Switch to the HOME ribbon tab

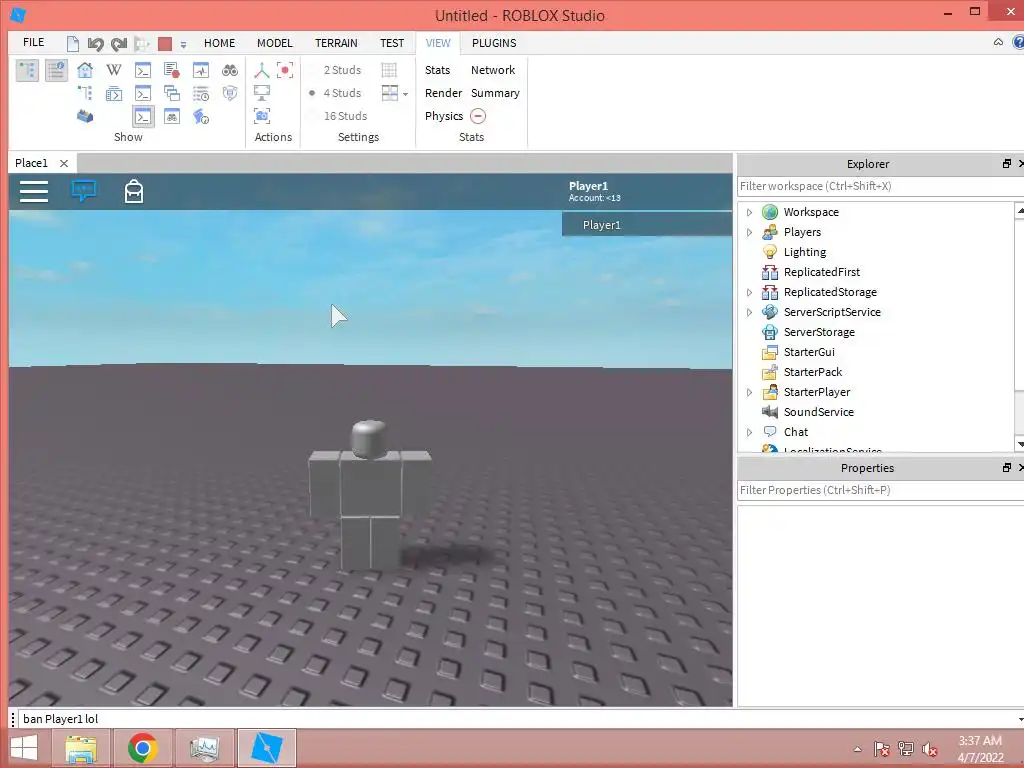coord(219,43)
